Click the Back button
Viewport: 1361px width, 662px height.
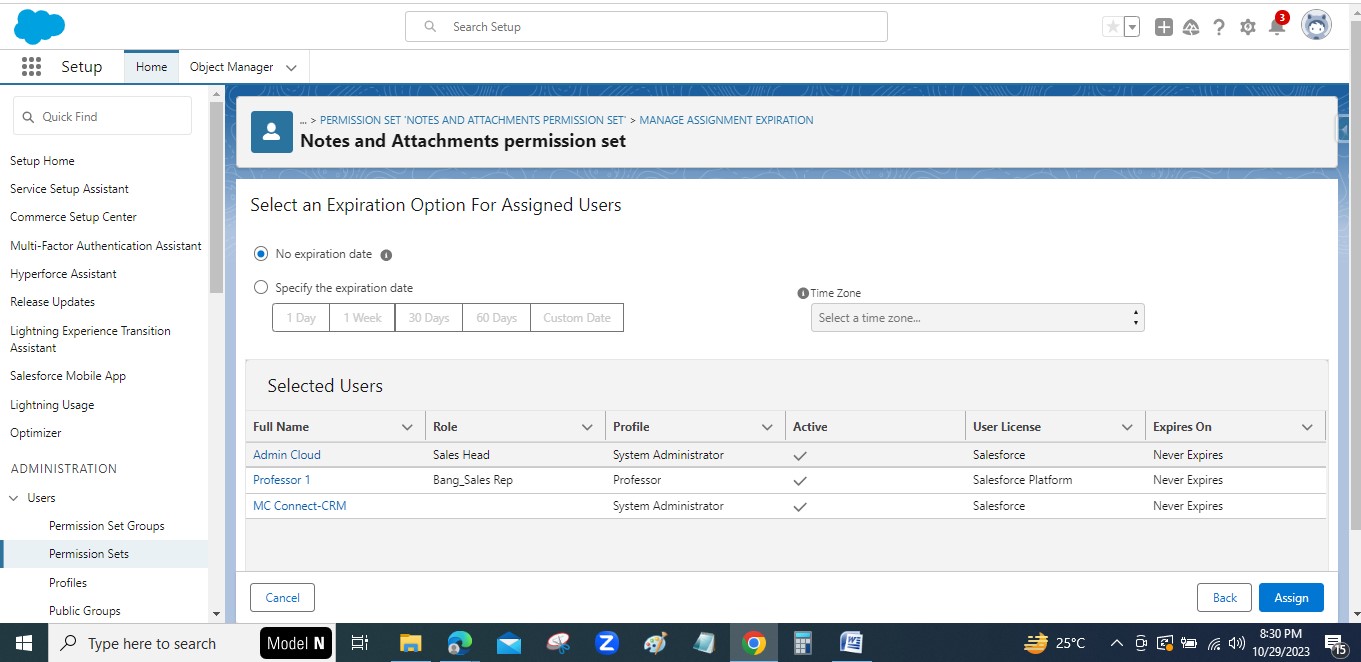pyautogui.click(x=1225, y=598)
